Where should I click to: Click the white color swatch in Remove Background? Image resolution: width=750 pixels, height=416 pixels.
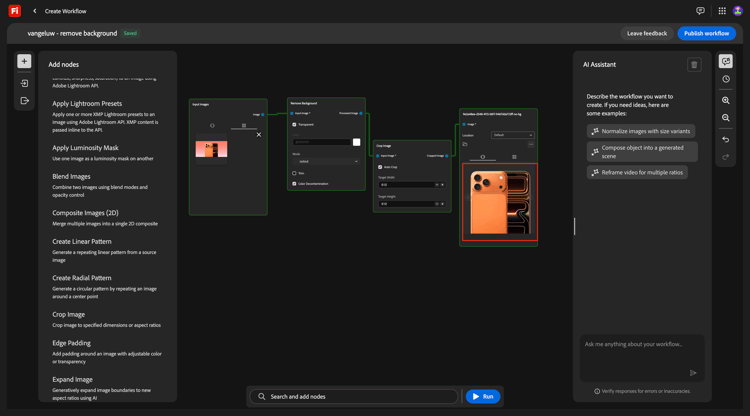(356, 142)
